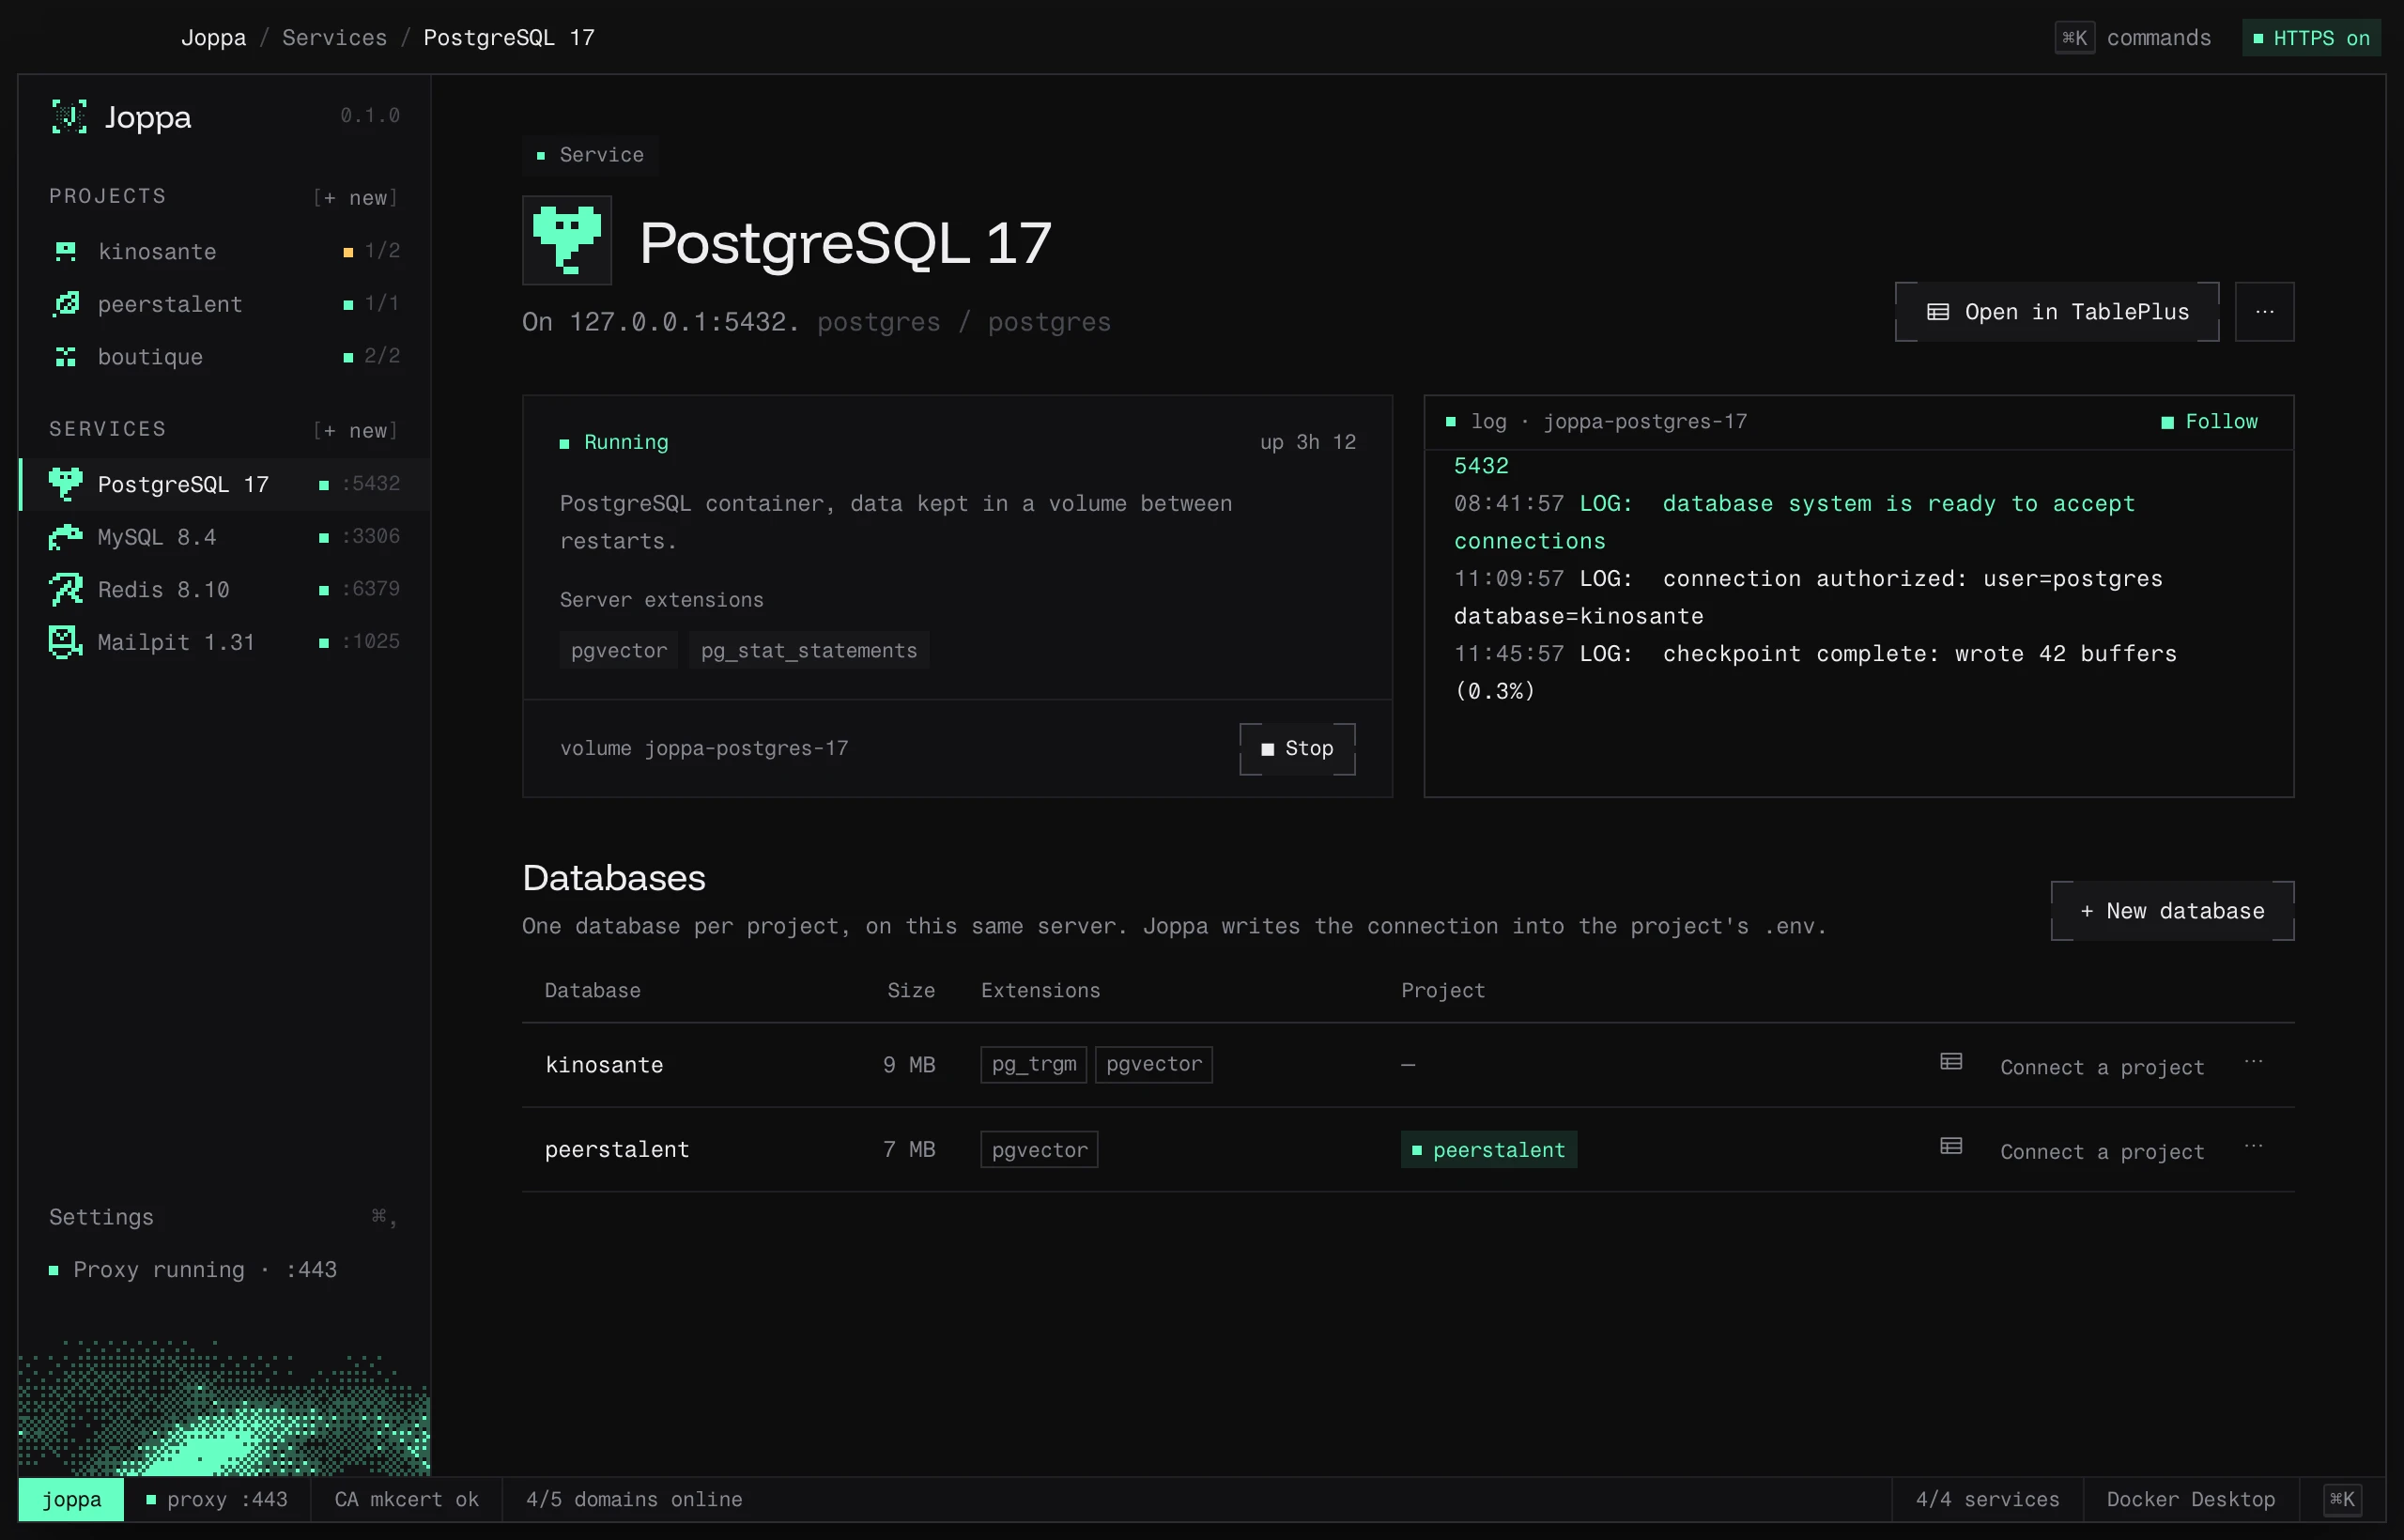The width and height of the screenshot is (2404, 1540).
Task: Select Mailpit 1.31 service icon
Action: (x=66, y=642)
